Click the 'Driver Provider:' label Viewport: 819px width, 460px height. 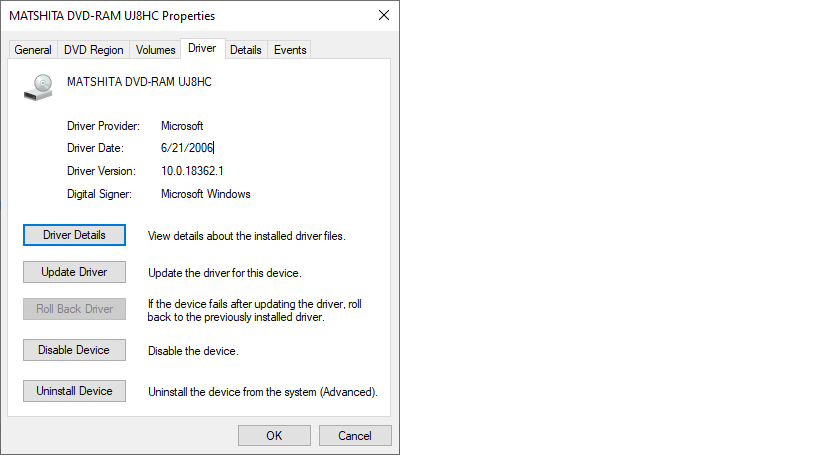tap(103, 126)
